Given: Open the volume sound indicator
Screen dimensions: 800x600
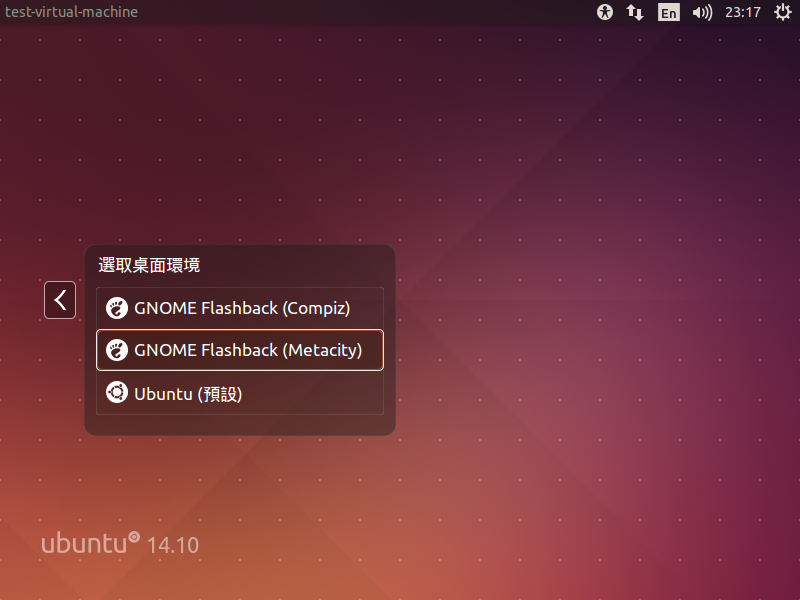Looking at the screenshot, I should (x=702, y=12).
